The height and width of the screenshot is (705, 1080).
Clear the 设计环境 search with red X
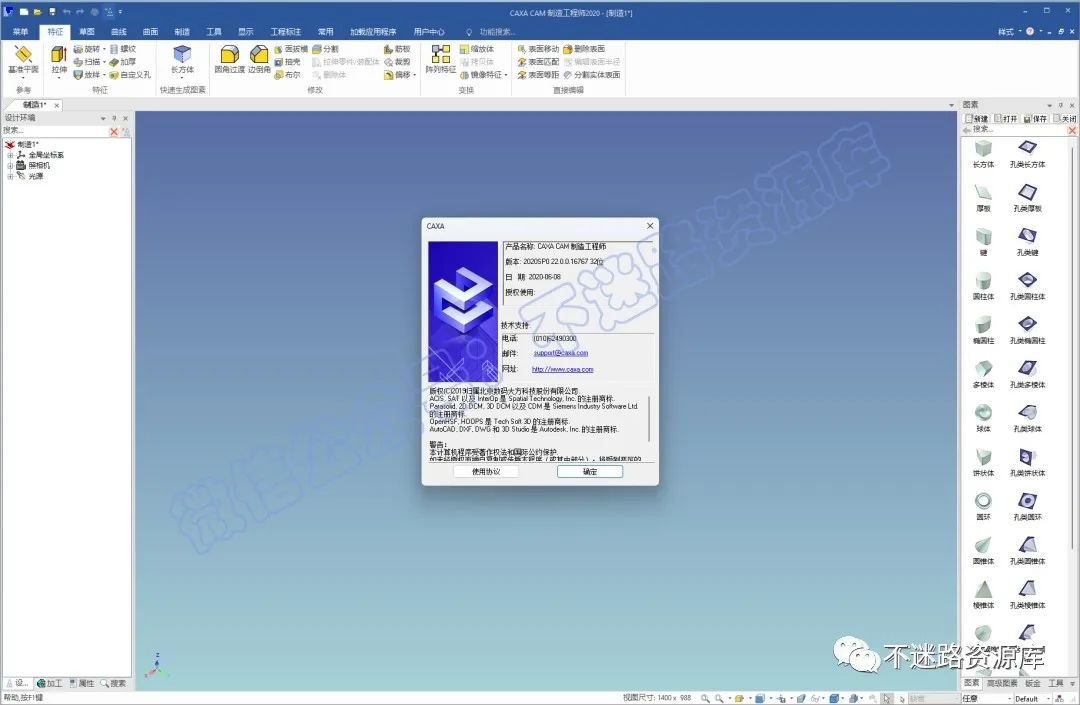tap(114, 131)
